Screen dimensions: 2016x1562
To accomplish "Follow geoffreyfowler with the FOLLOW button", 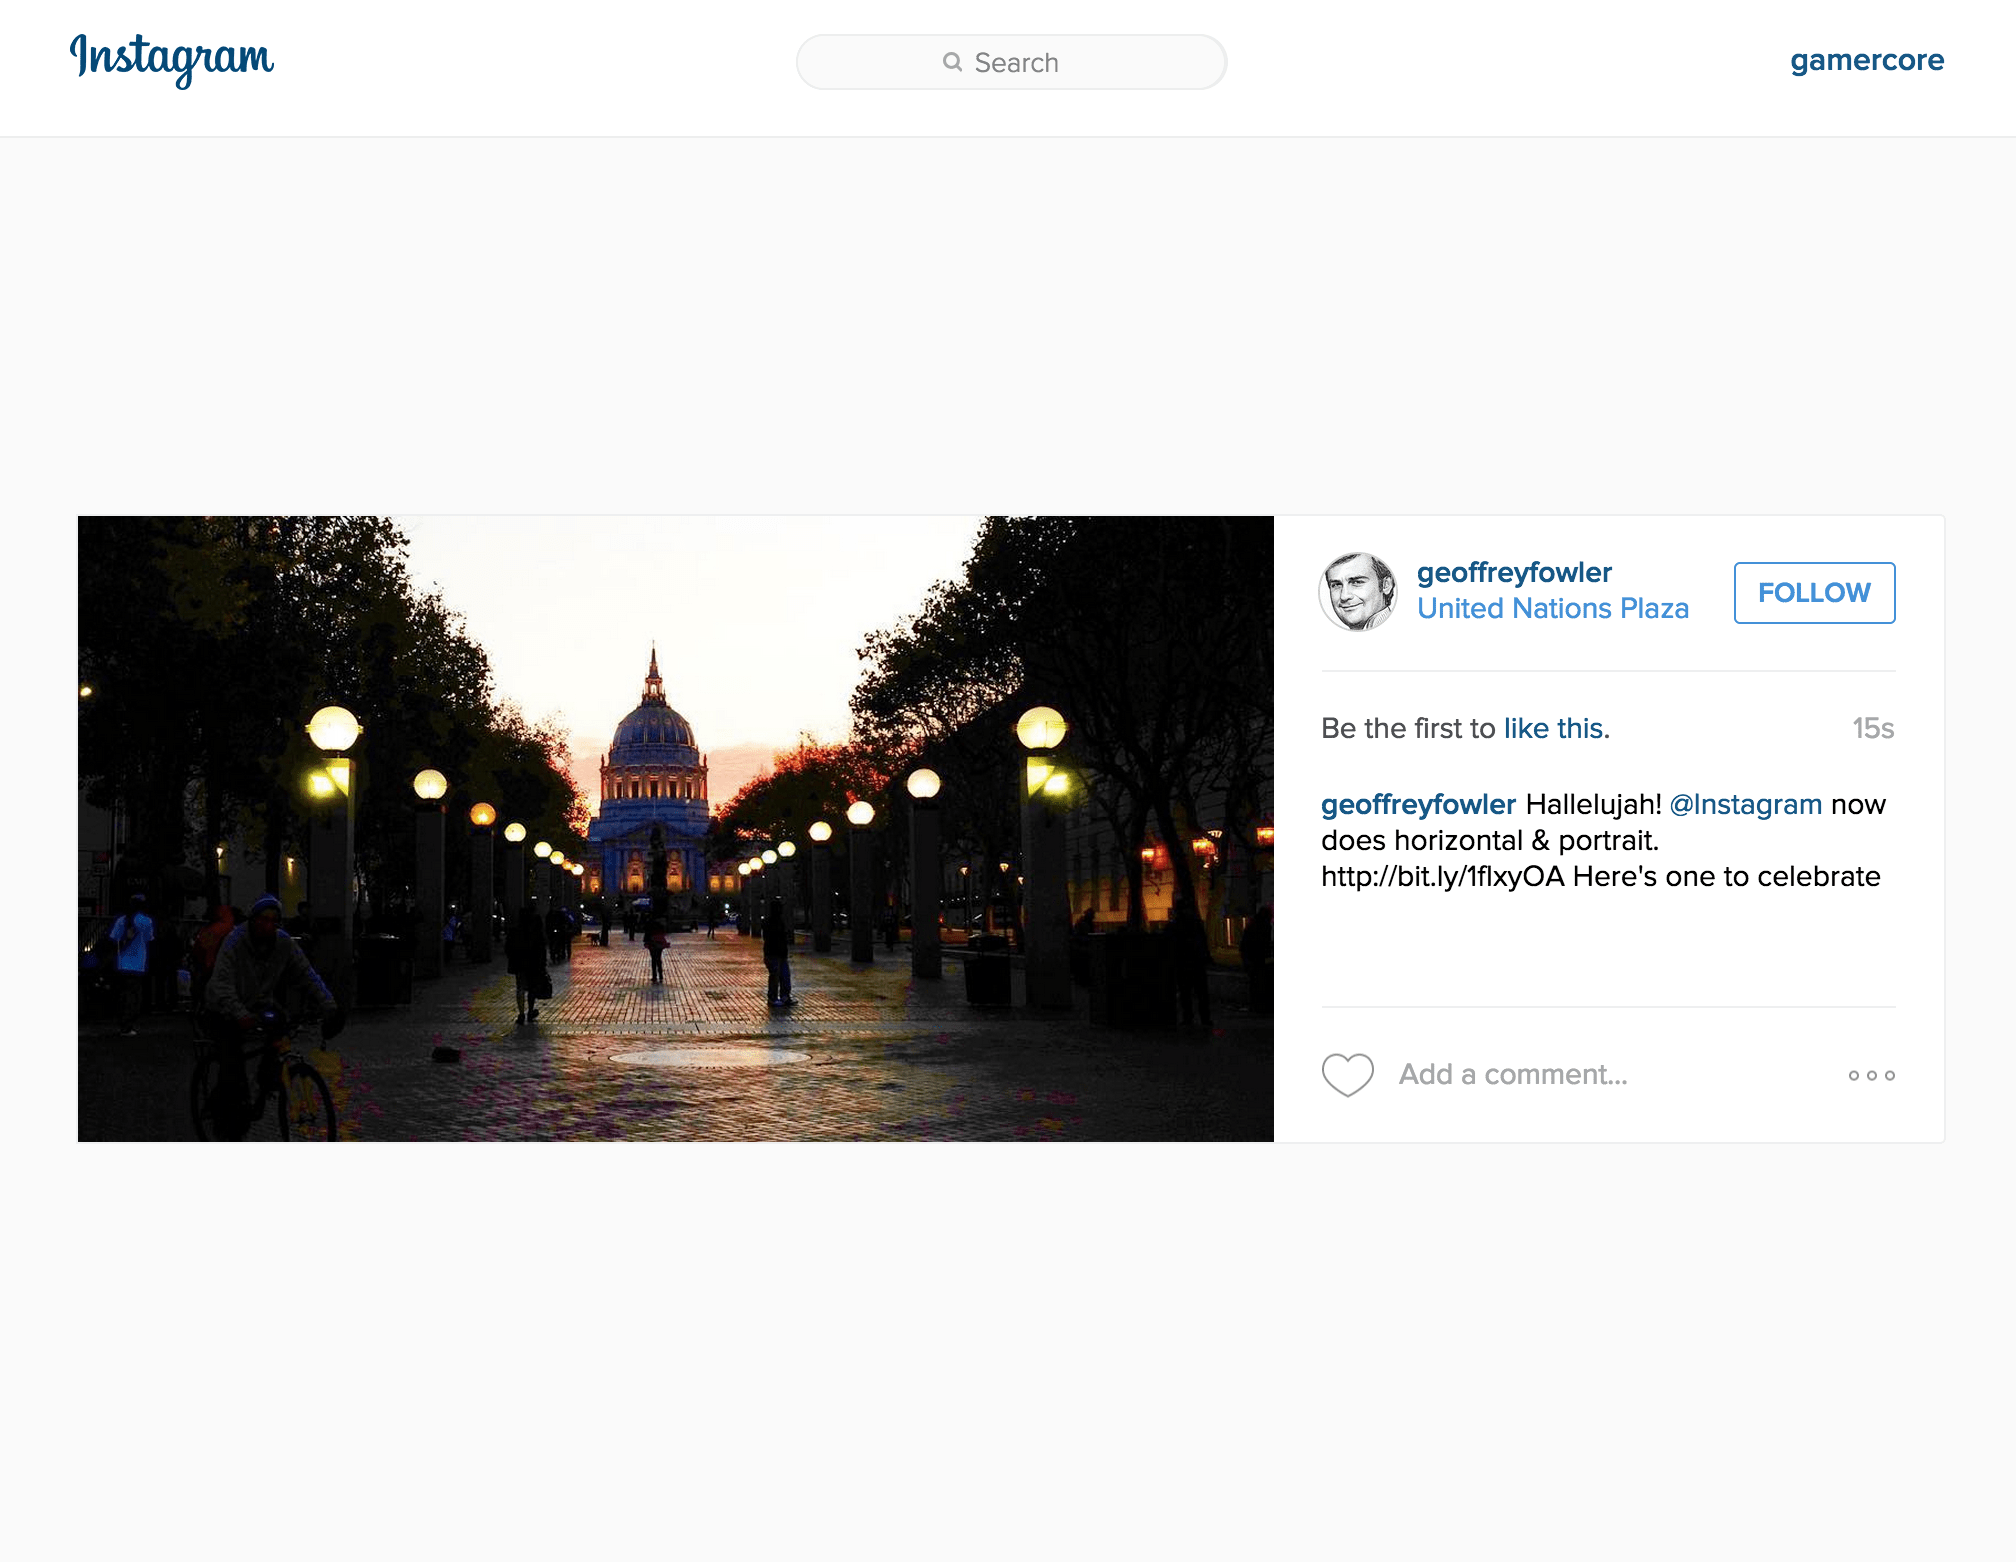I will tap(1814, 592).
